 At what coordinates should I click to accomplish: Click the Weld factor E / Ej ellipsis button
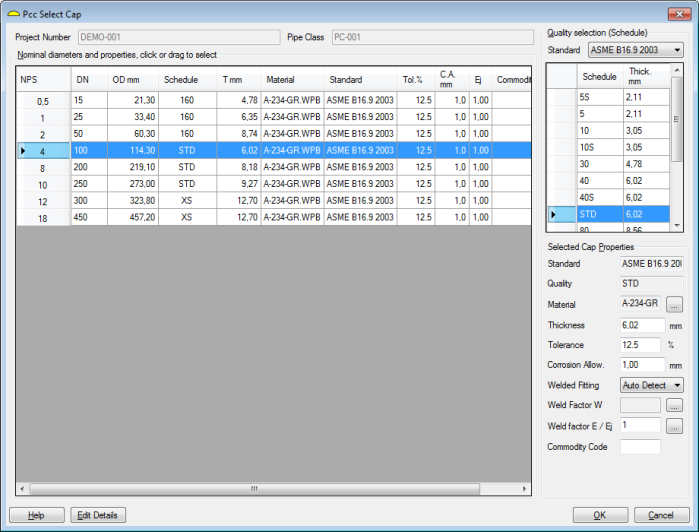(x=674, y=426)
